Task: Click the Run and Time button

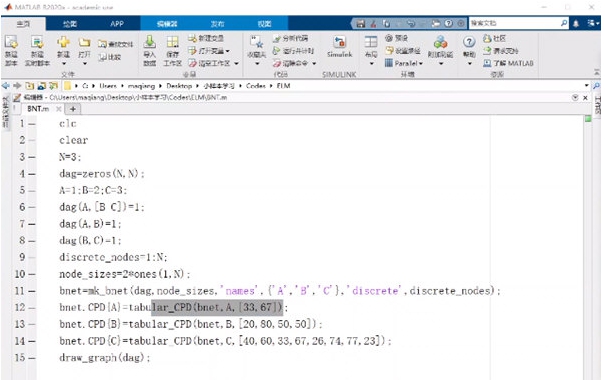Action: pyautogui.click(x=293, y=51)
